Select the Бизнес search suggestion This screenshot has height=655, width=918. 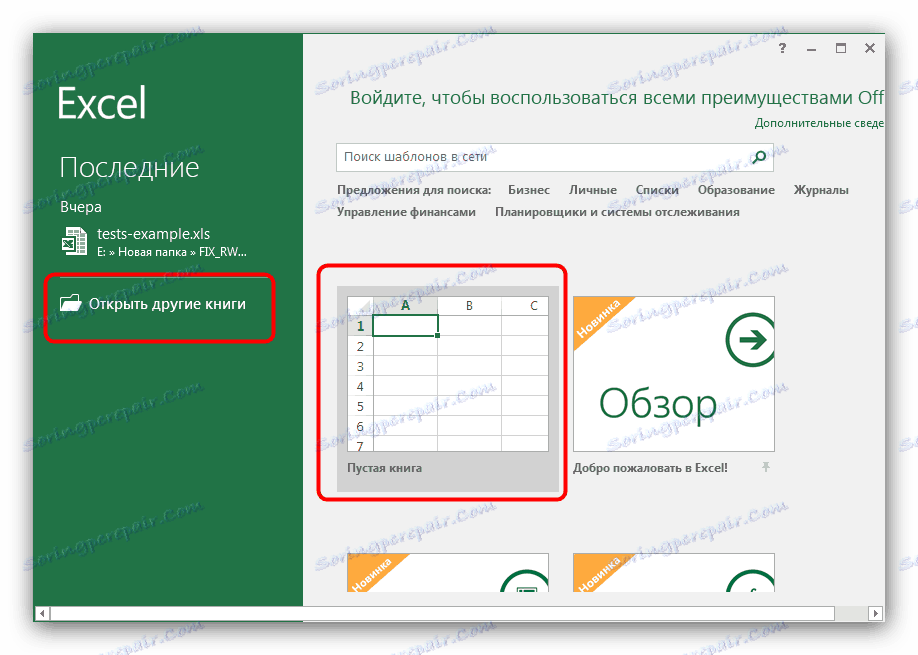coord(529,189)
